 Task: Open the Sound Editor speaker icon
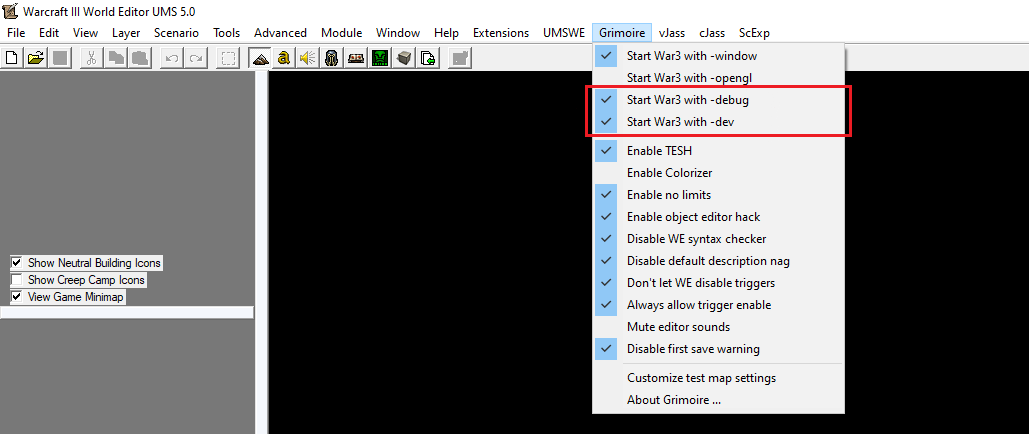[308, 58]
